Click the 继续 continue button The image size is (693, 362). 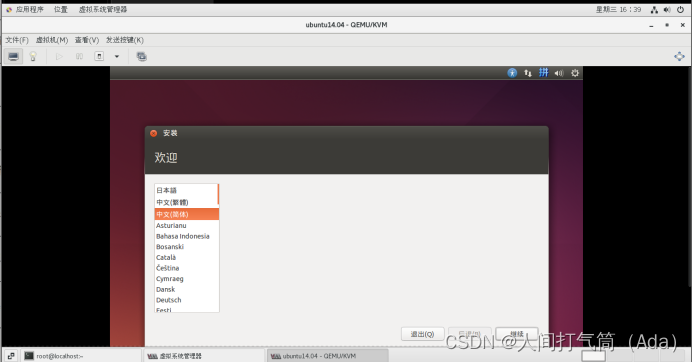[x=517, y=334]
